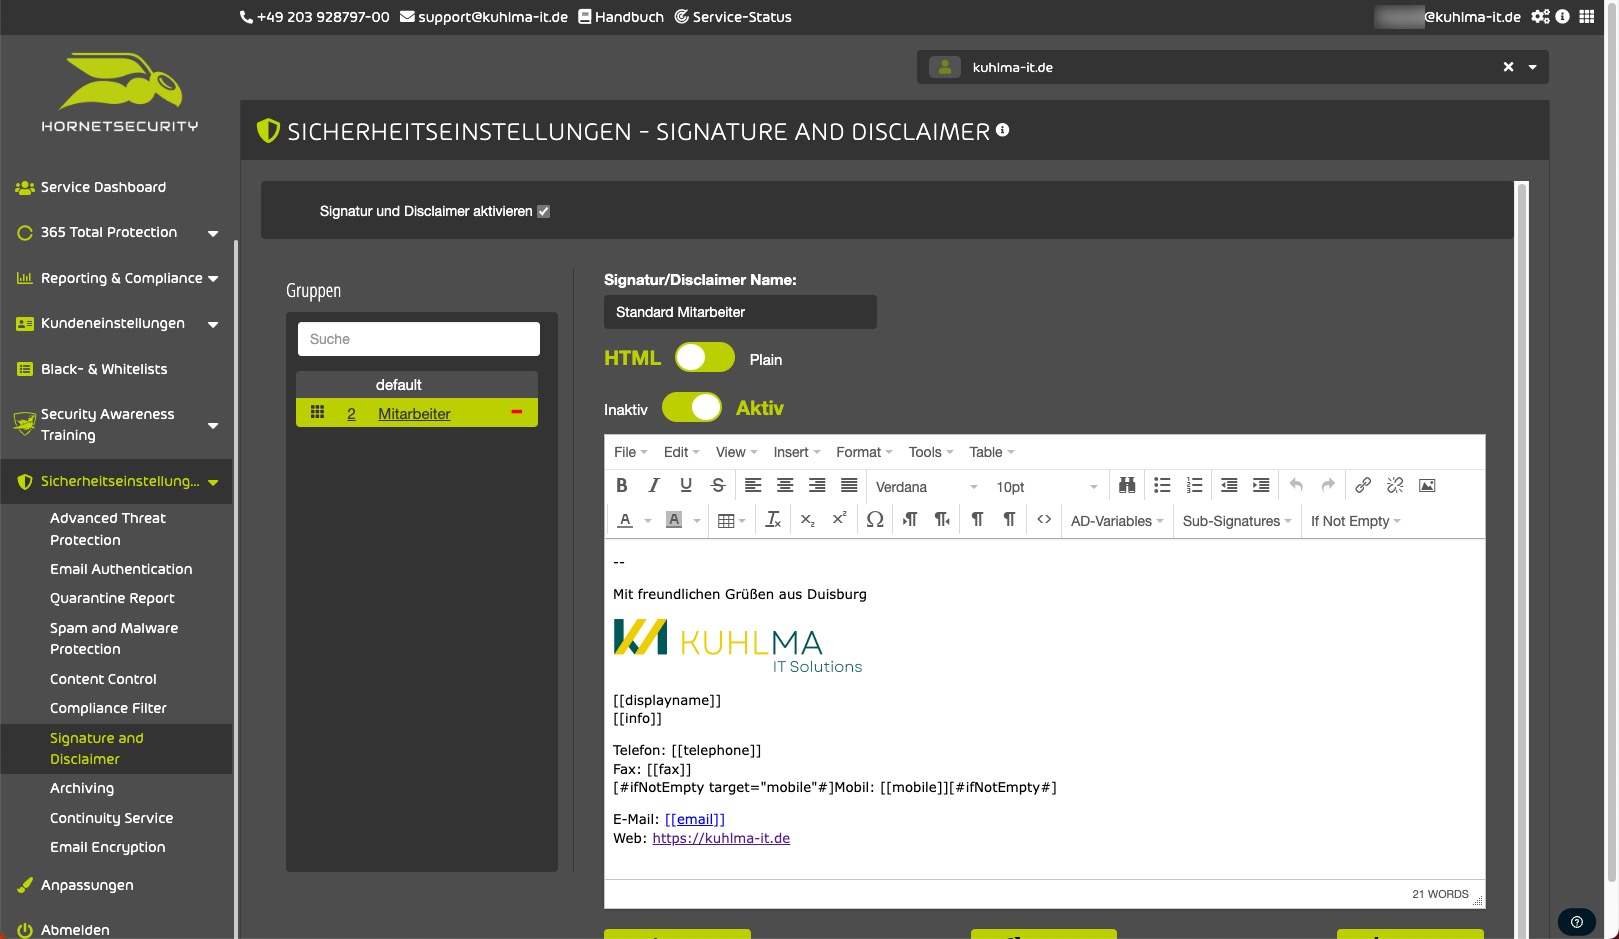The width and height of the screenshot is (1619, 939).
Task: Open the Handbuch link
Action: coord(621,17)
